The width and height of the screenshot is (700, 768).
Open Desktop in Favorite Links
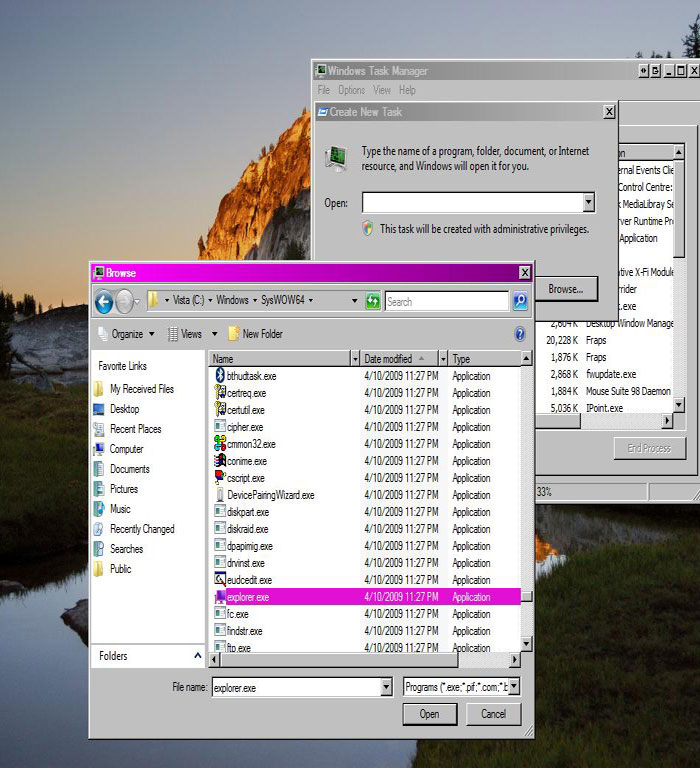117,409
